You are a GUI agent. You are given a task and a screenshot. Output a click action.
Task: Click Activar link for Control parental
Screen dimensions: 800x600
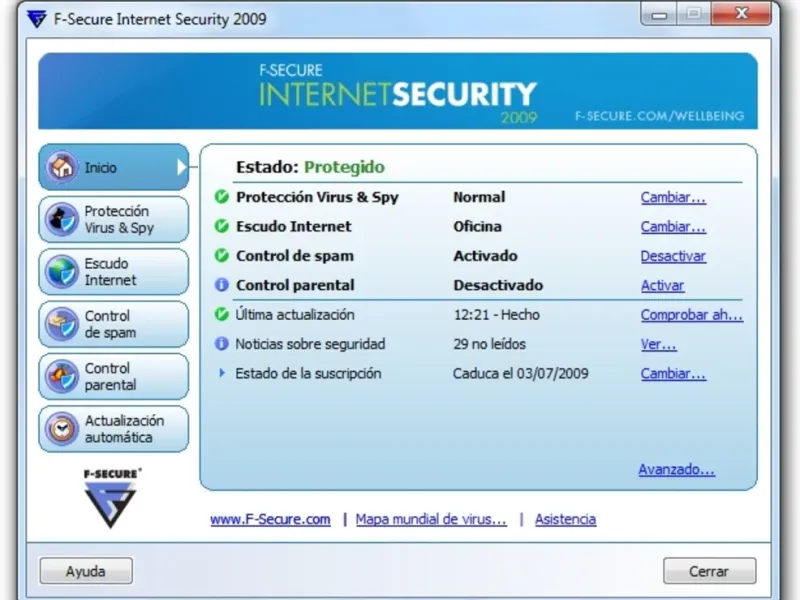(x=662, y=286)
